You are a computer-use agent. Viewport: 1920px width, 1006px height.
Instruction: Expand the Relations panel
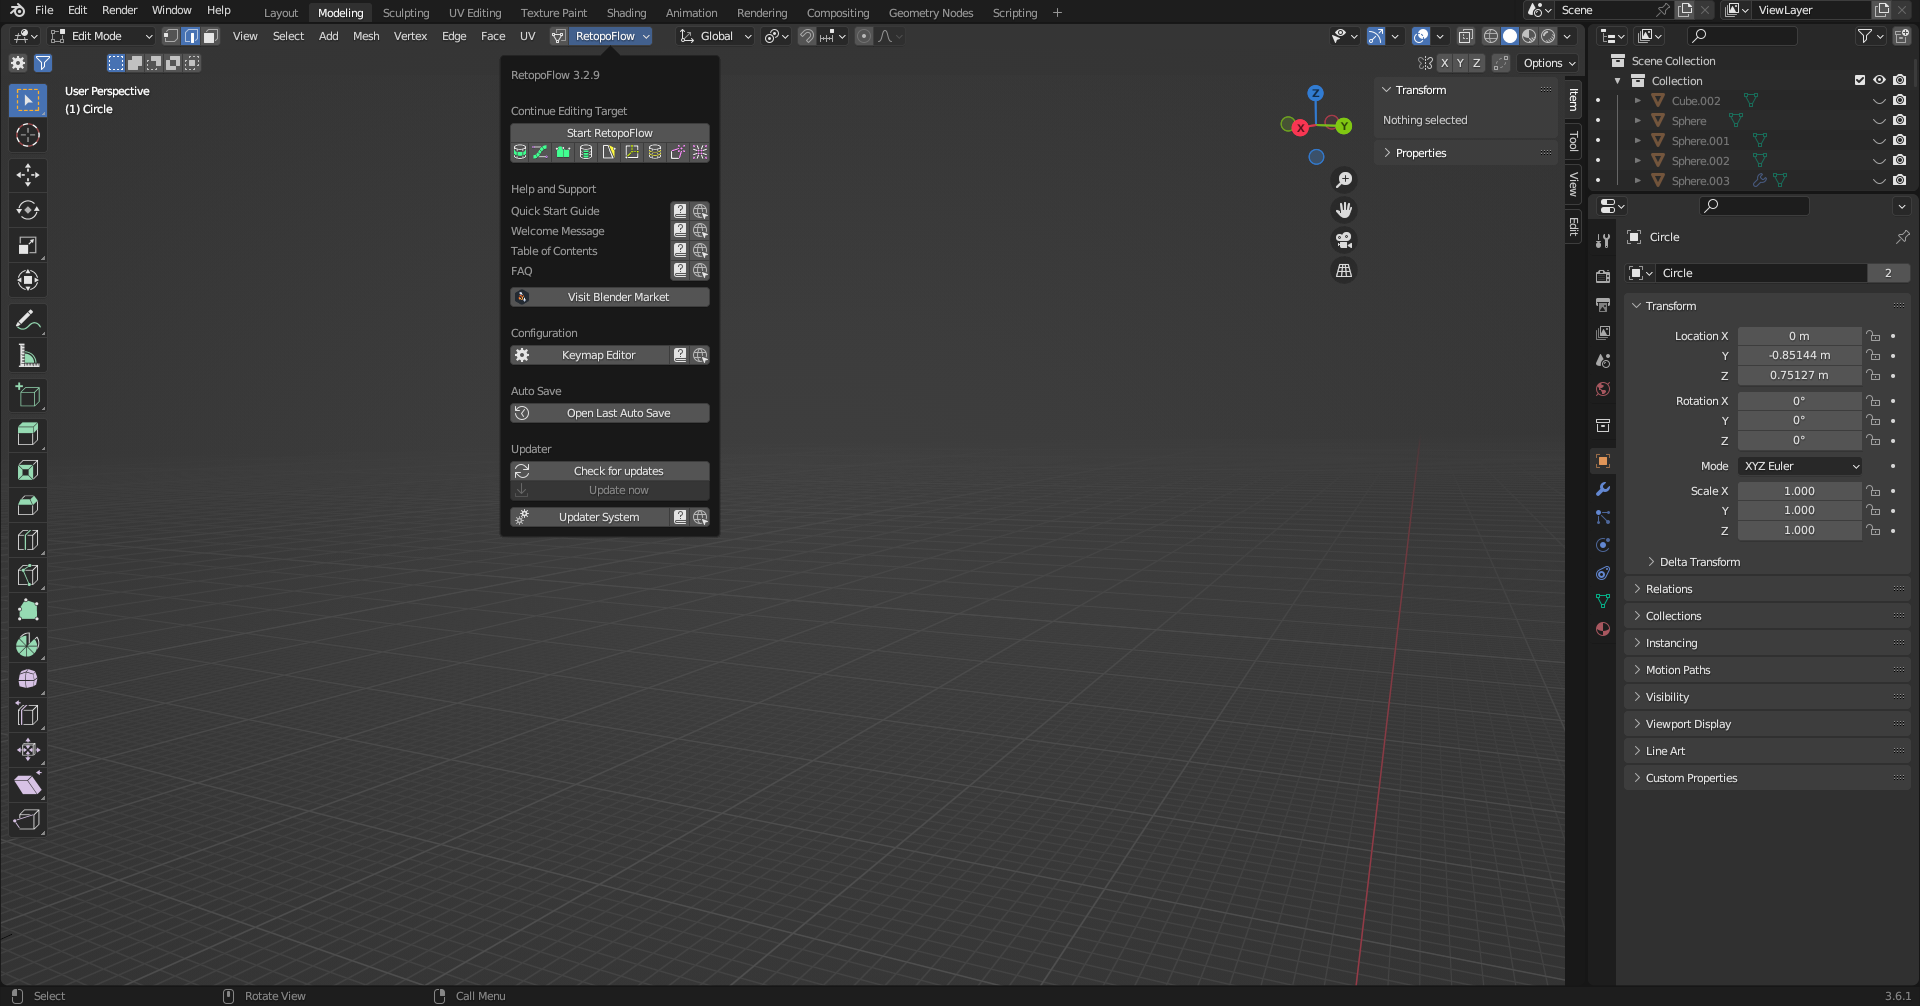[1768, 589]
